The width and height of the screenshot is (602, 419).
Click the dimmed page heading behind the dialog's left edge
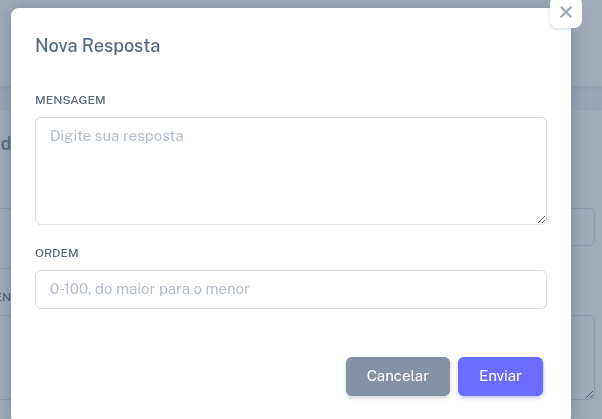[5, 144]
